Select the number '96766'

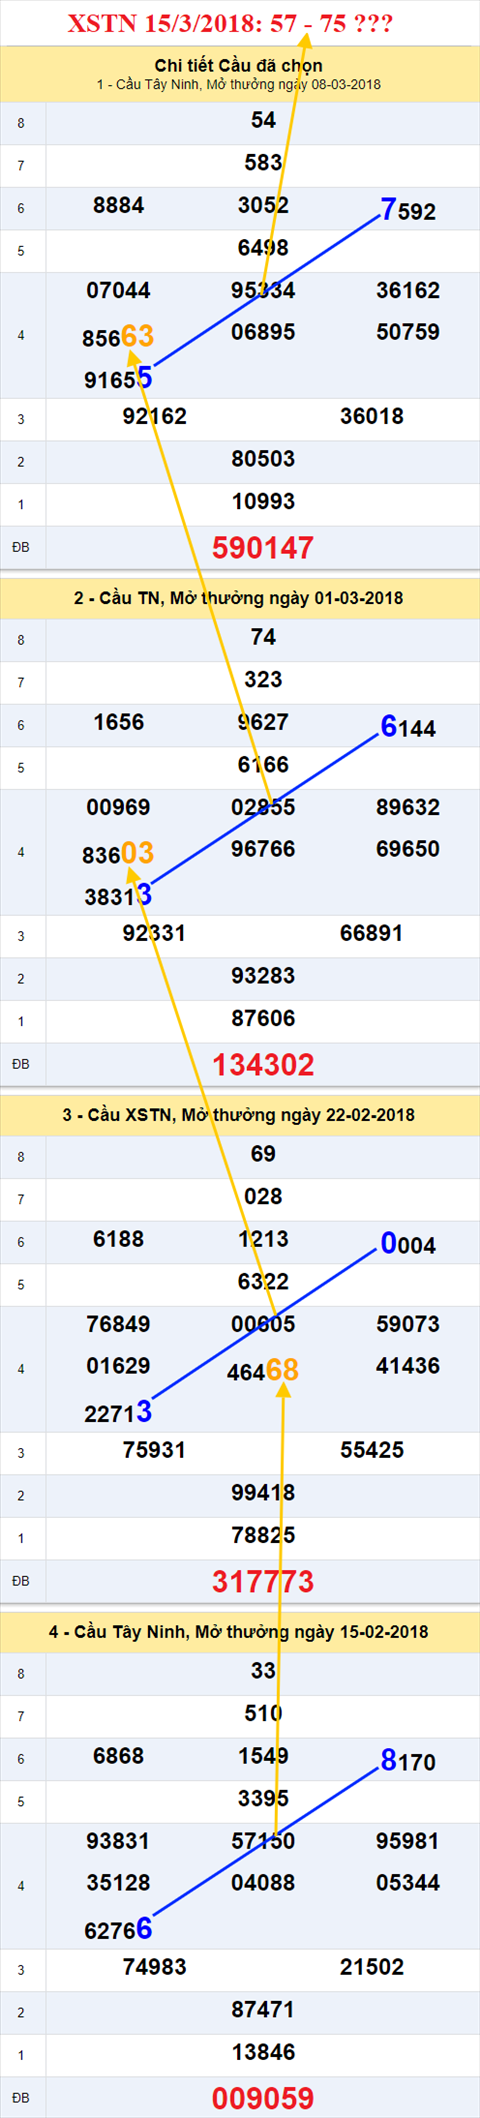[x=263, y=849]
